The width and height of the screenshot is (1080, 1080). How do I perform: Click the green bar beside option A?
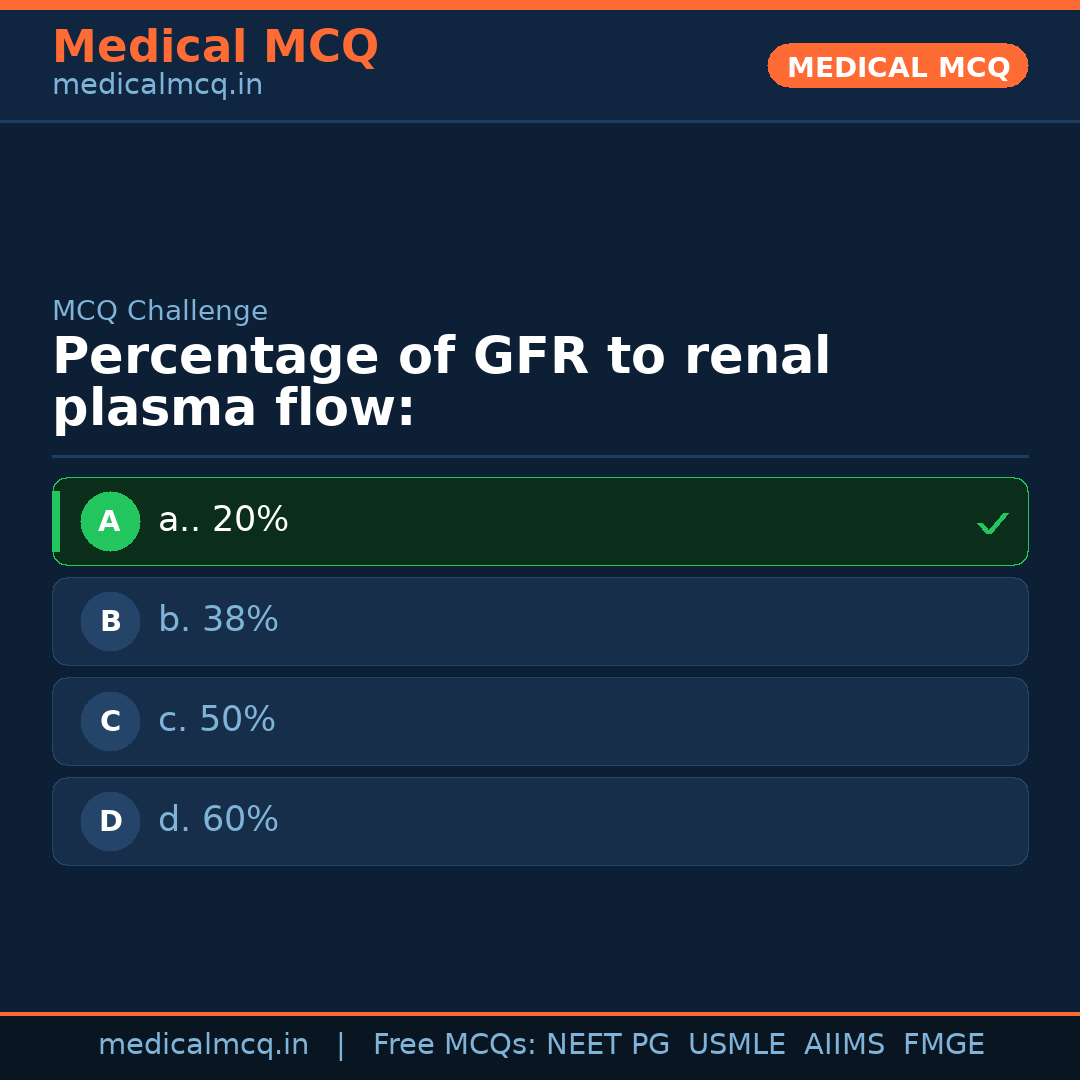(x=56, y=521)
